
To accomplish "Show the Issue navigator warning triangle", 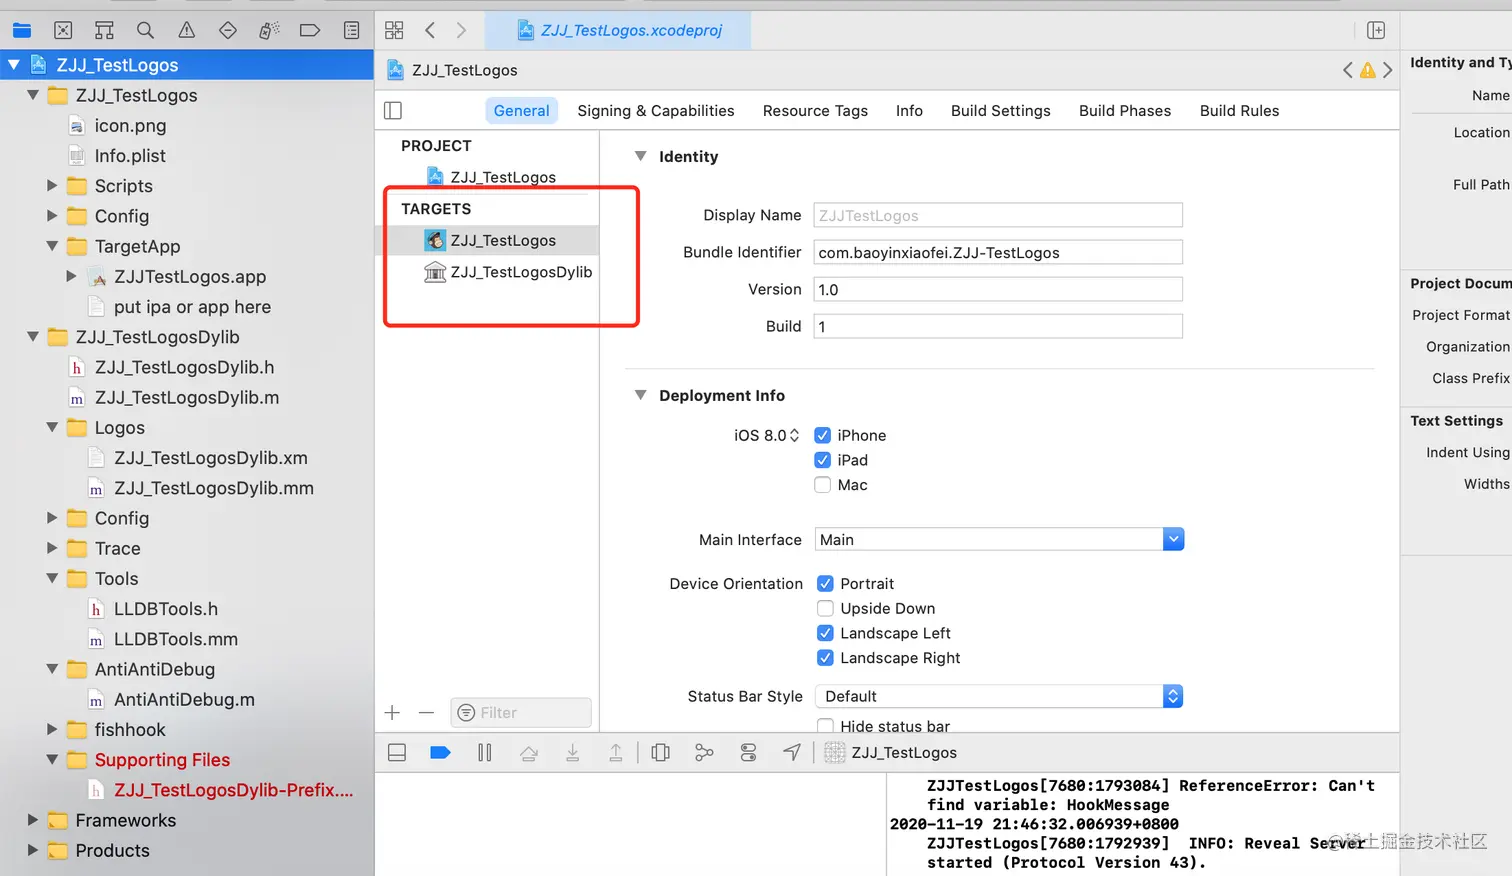I will [187, 30].
